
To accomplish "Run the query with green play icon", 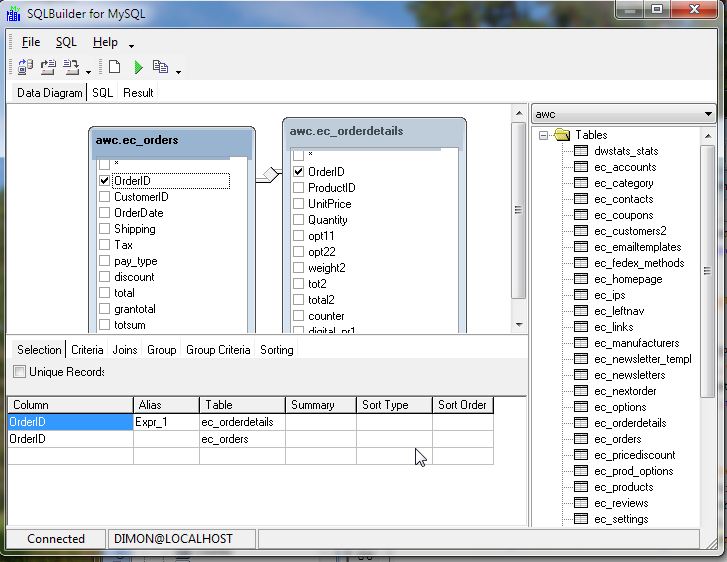I will 138,67.
